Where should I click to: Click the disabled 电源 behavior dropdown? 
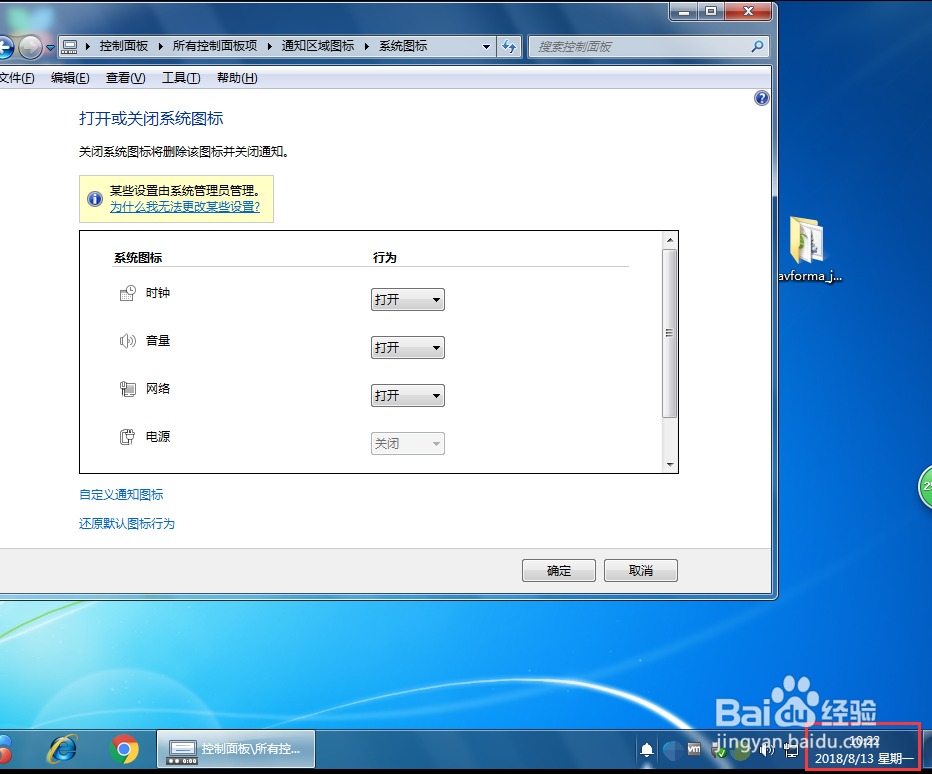(x=408, y=443)
